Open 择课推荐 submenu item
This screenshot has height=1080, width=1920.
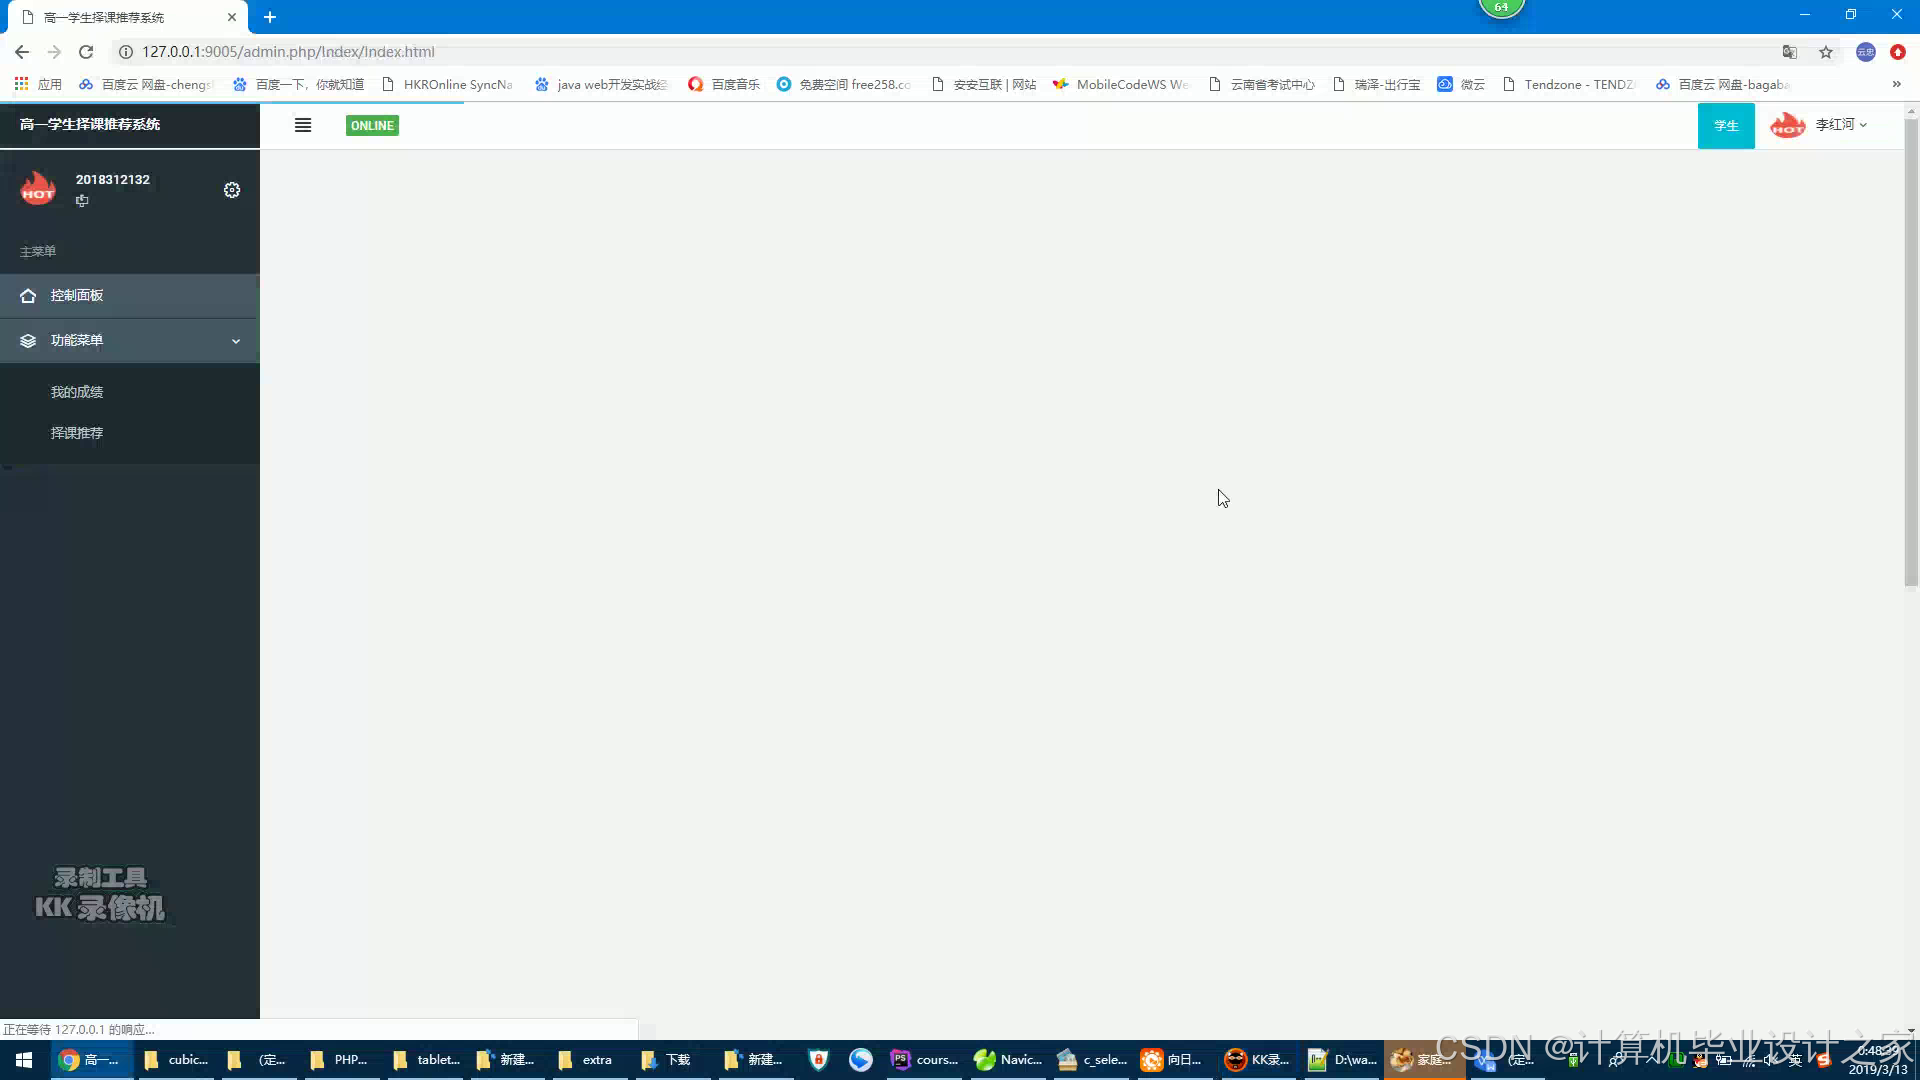click(77, 433)
